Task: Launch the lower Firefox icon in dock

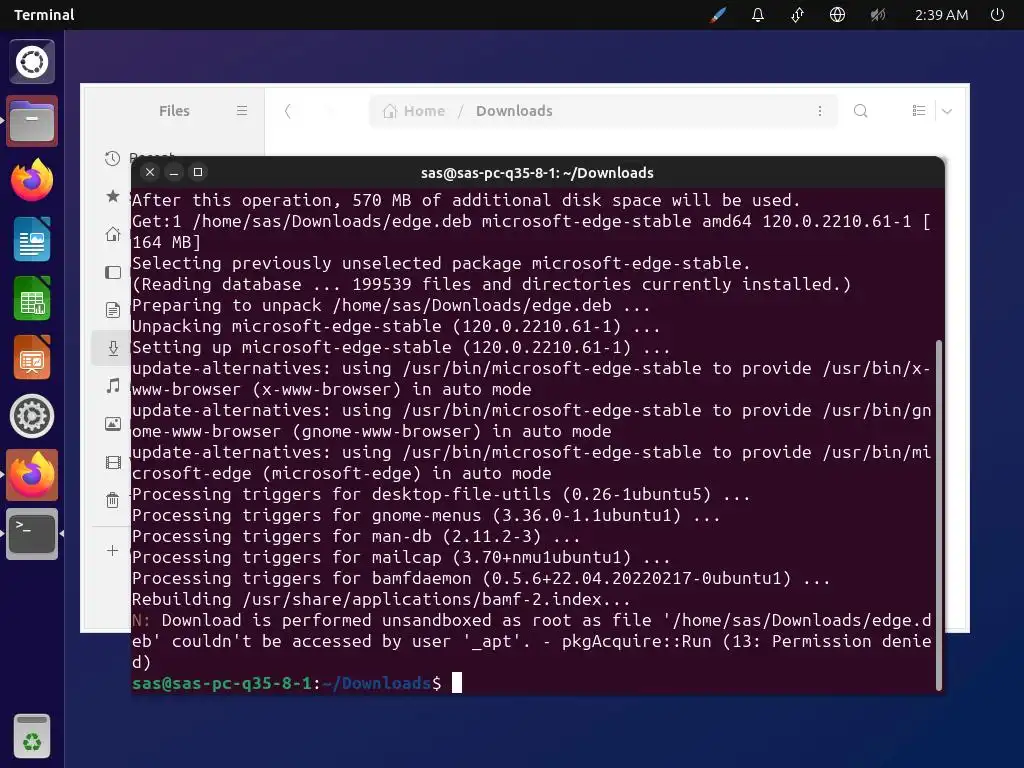Action: [32, 475]
